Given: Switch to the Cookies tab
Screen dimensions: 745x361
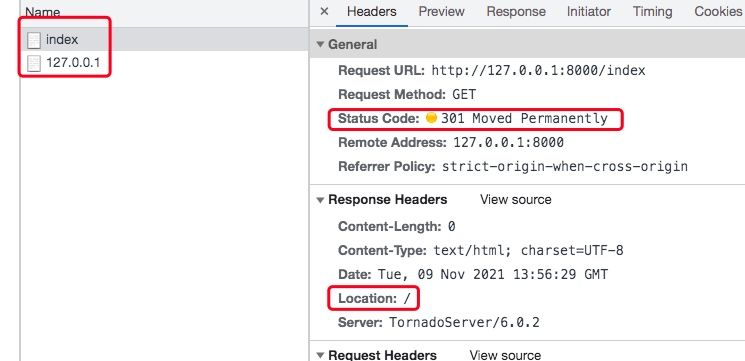Looking at the screenshot, I should tap(718, 11).
